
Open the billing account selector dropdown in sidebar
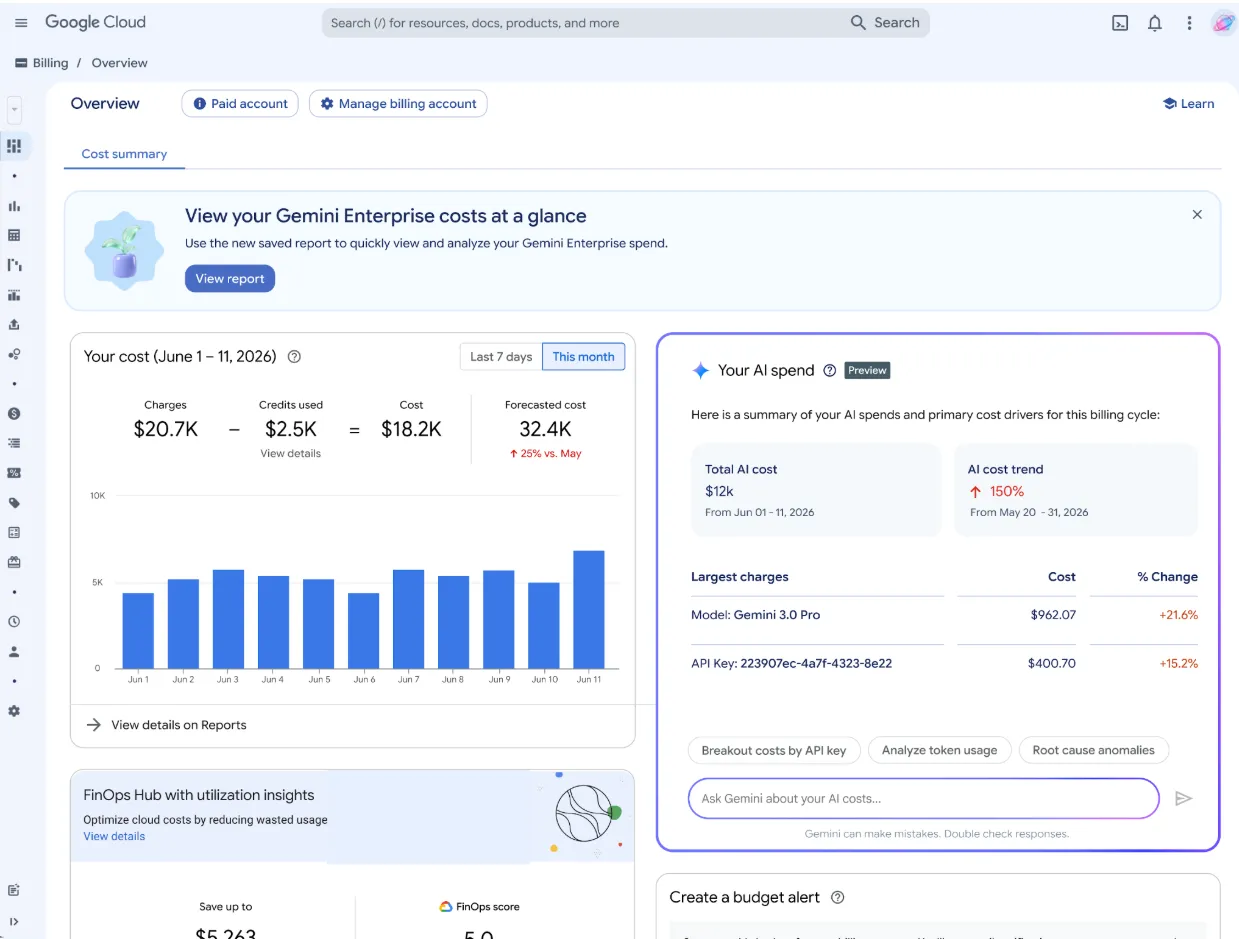click(14, 109)
